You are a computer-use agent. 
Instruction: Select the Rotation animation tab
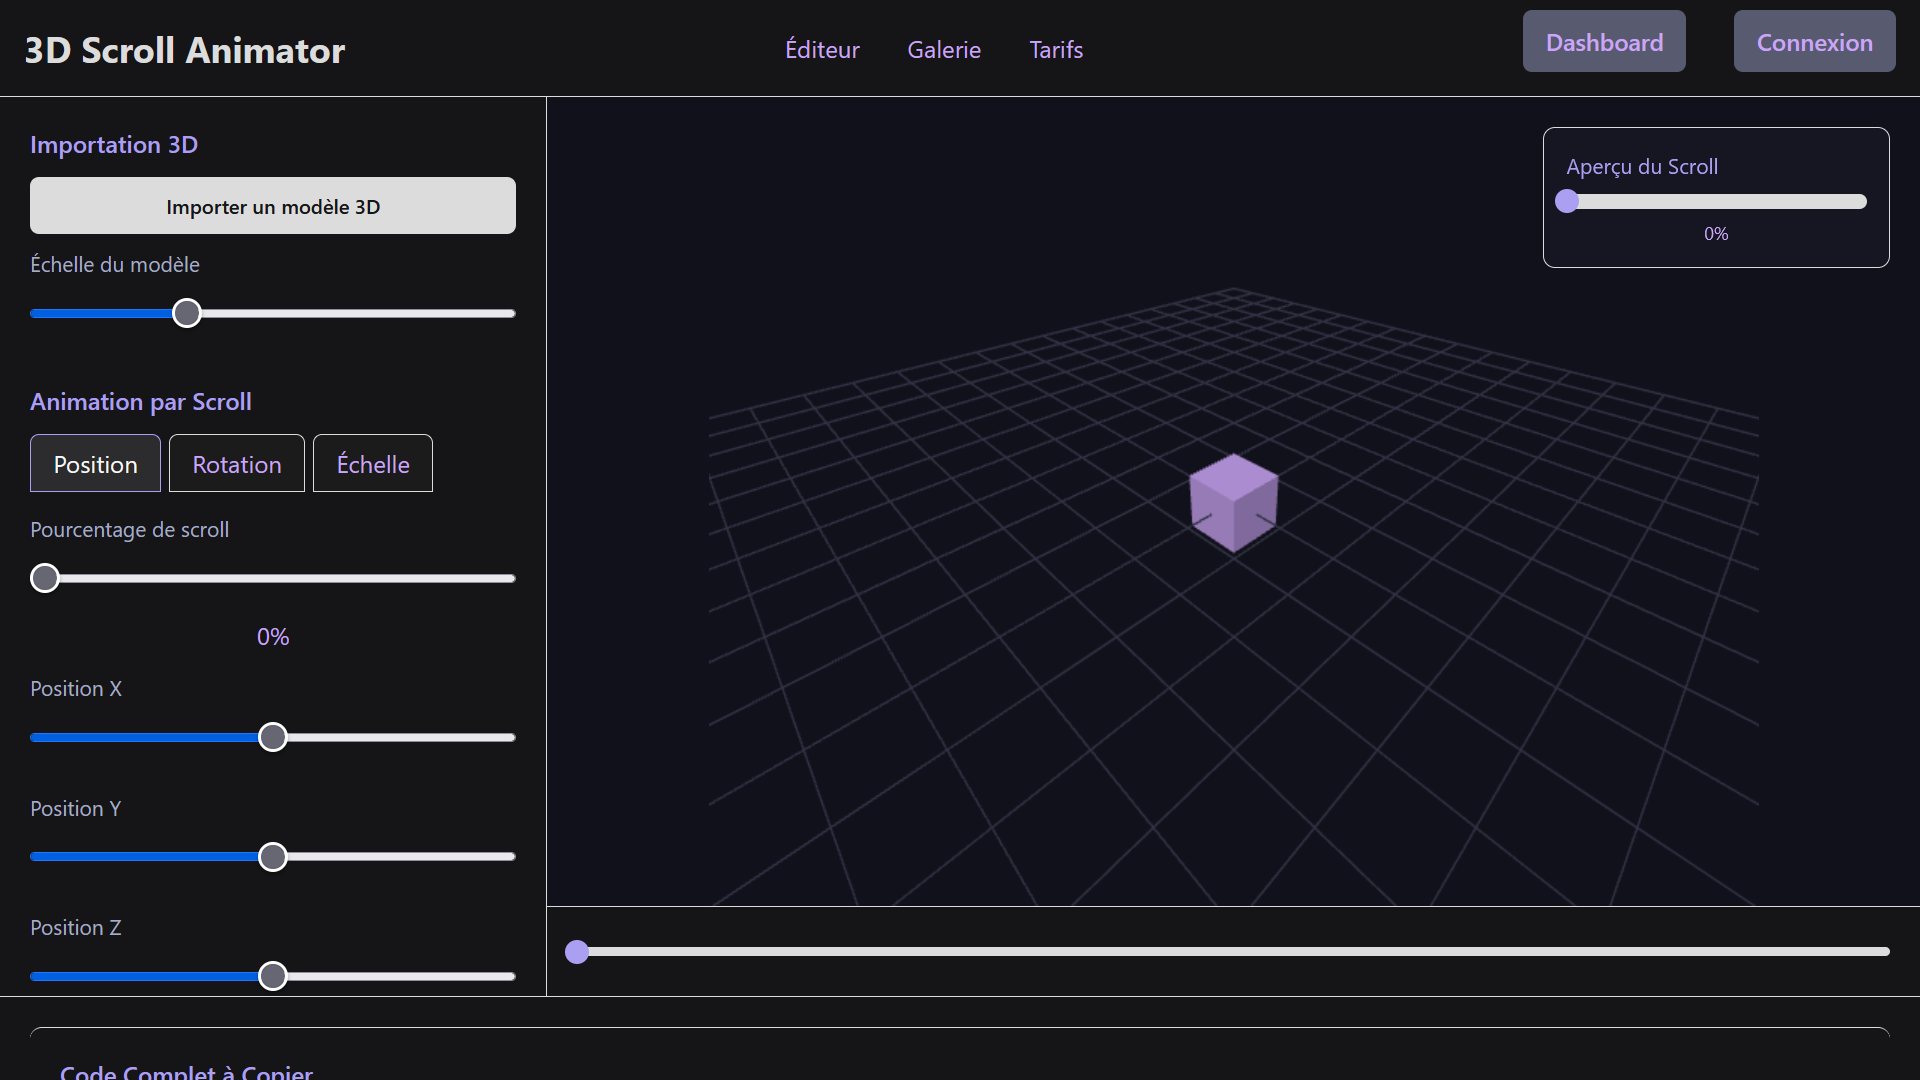(236, 463)
